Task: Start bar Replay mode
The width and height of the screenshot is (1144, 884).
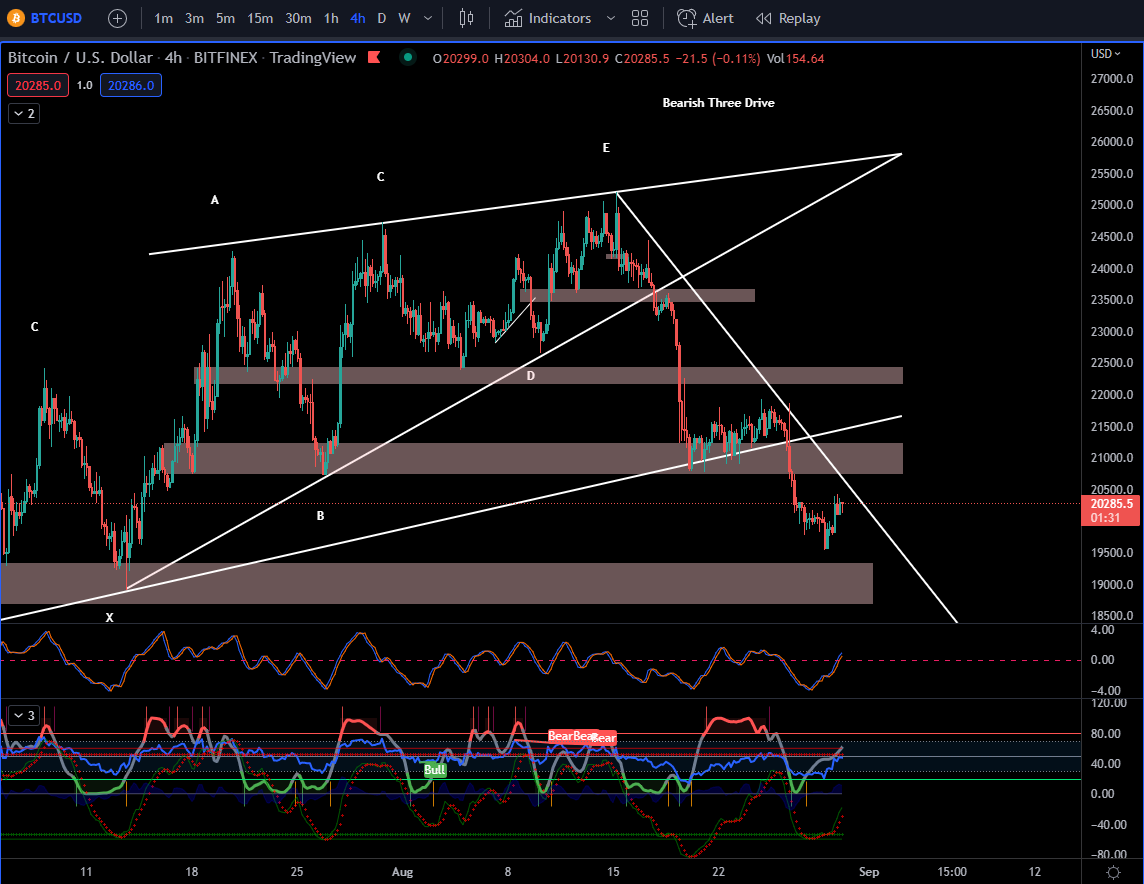Action: click(x=788, y=18)
